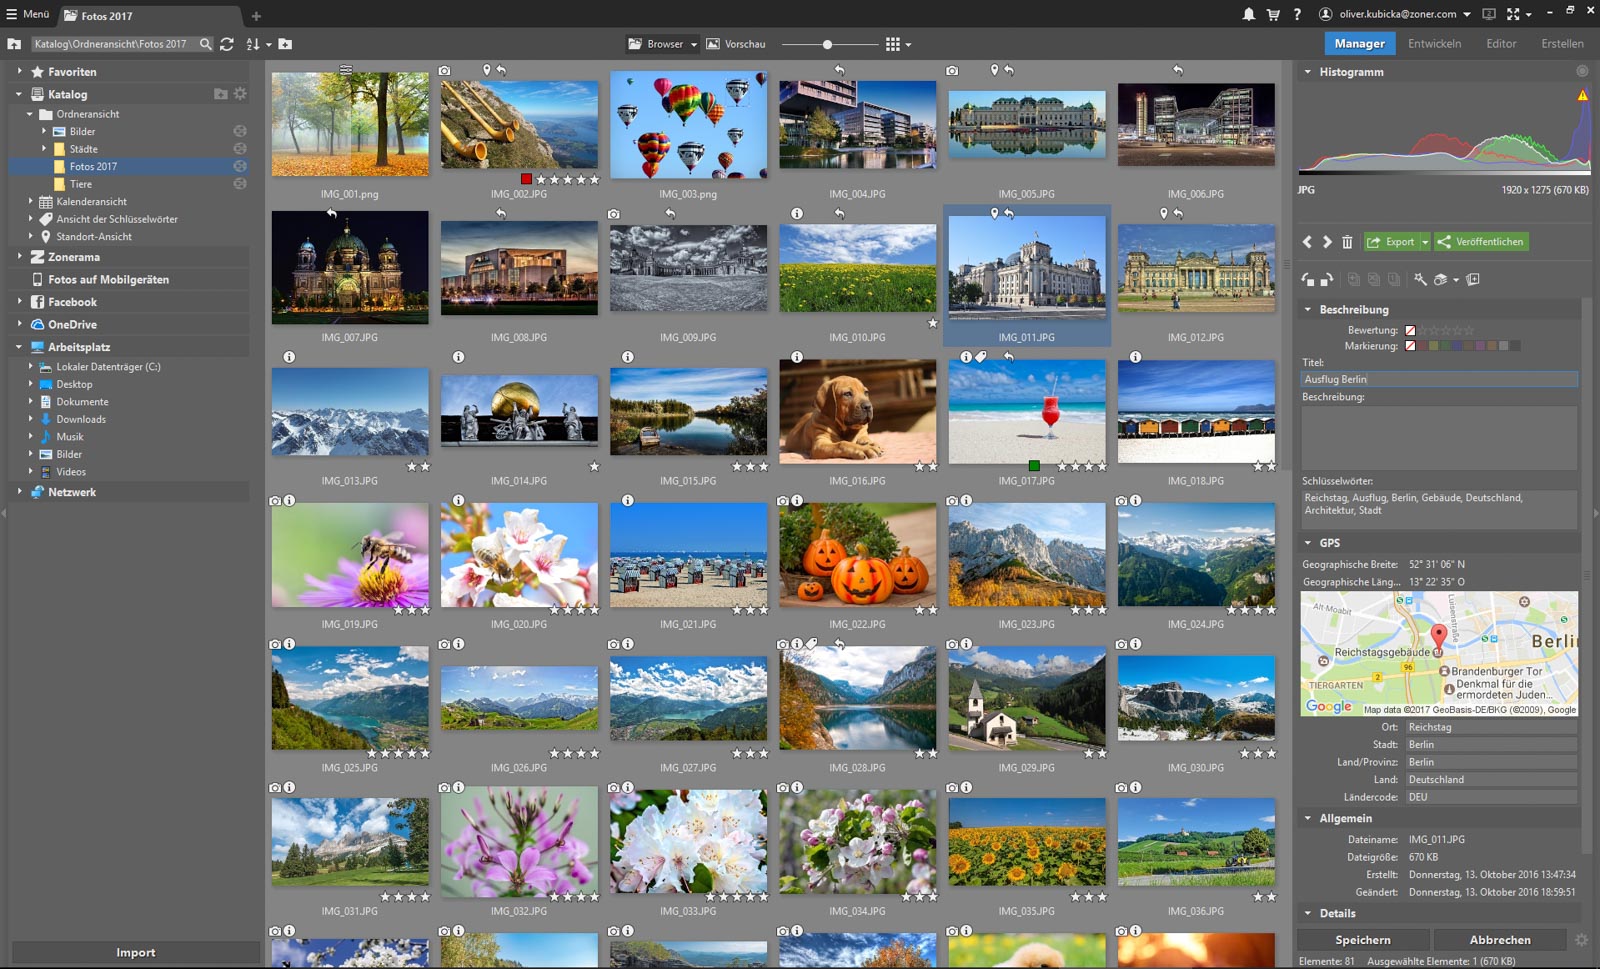Select the Fotos 2017 tab

click(x=150, y=16)
